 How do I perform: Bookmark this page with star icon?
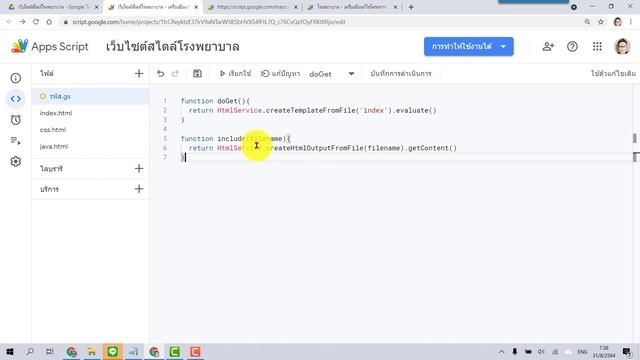(600, 22)
